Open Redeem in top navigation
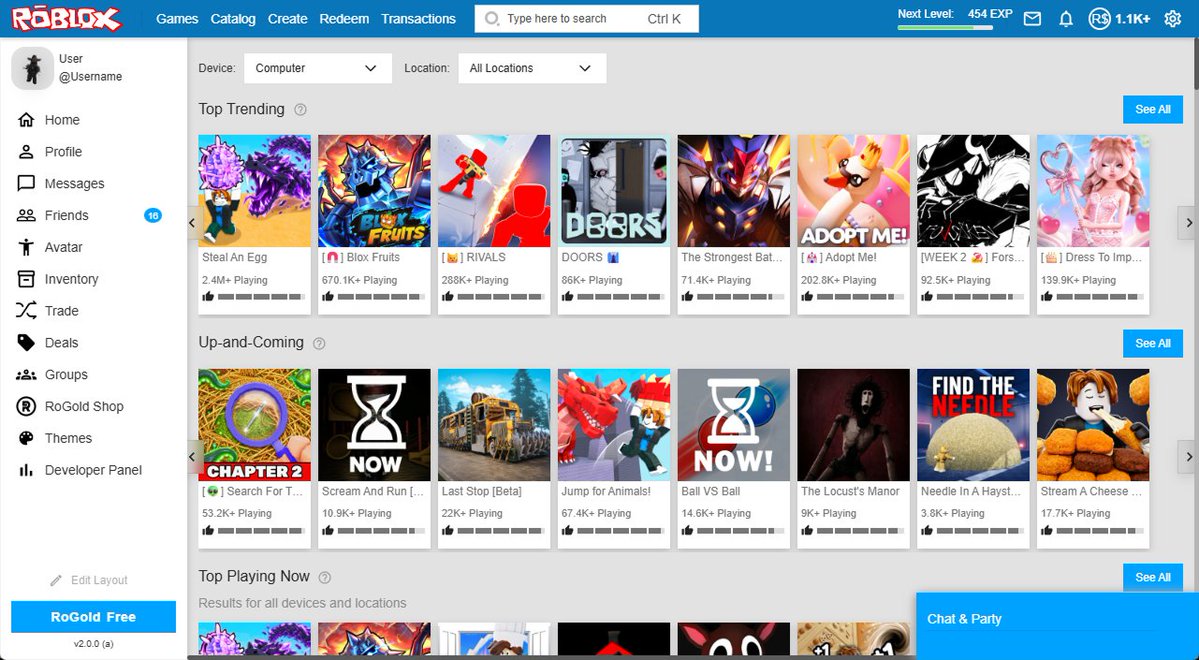The width and height of the screenshot is (1199, 660). click(344, 19)
